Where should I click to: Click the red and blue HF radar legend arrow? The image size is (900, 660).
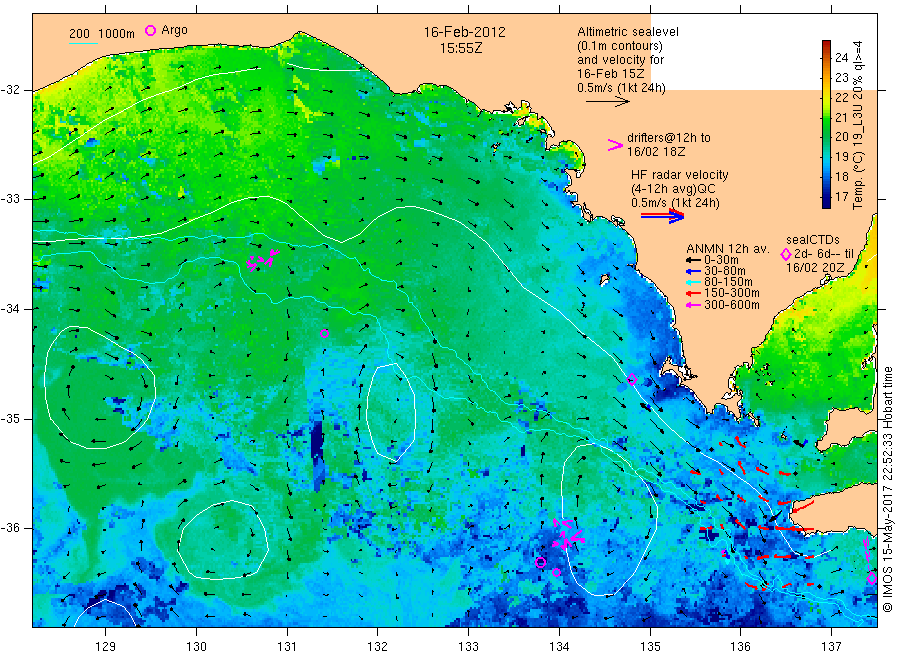pyautogui.click(x=662, y=216)
